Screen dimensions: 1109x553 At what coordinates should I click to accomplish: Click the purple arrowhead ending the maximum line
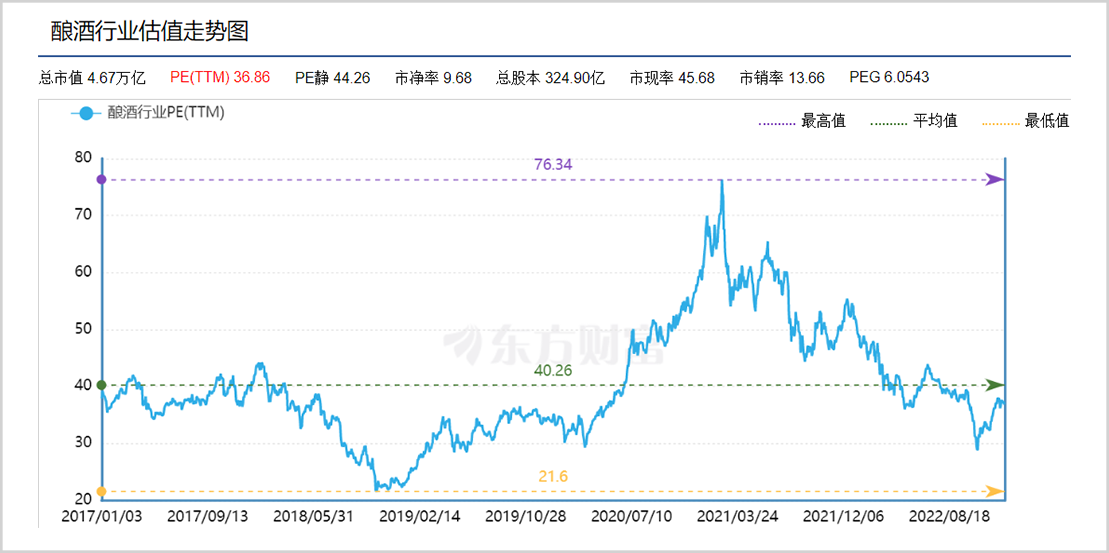point(994,179)
